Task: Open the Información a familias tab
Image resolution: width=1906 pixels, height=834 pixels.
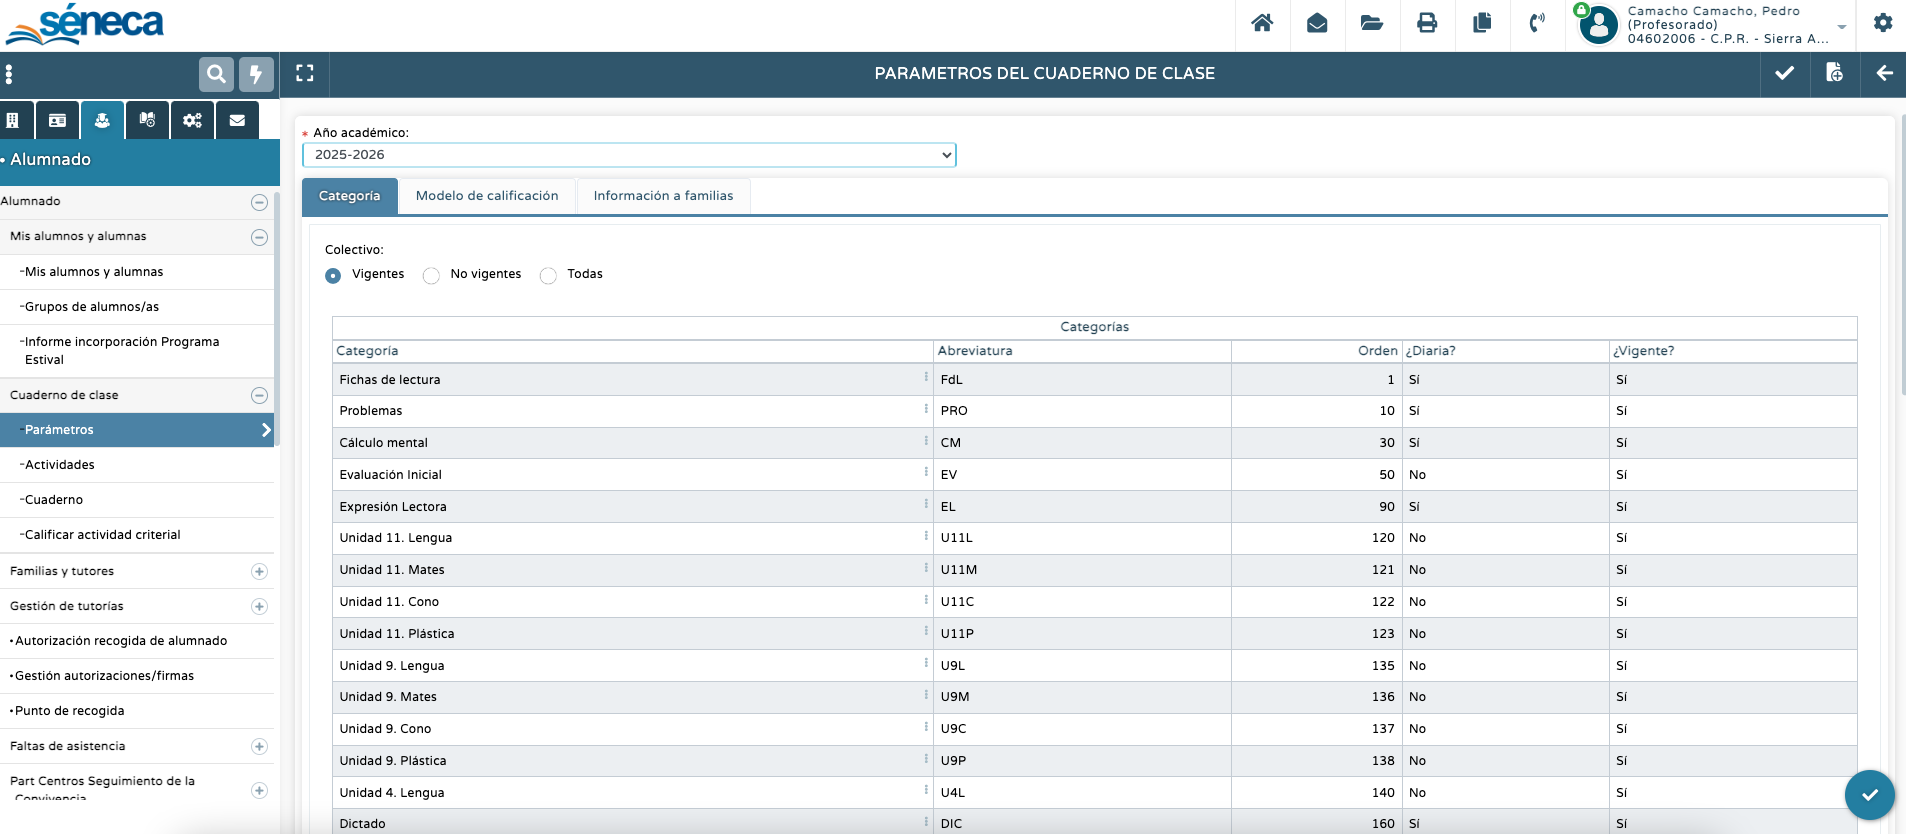Action: (663, 196)
